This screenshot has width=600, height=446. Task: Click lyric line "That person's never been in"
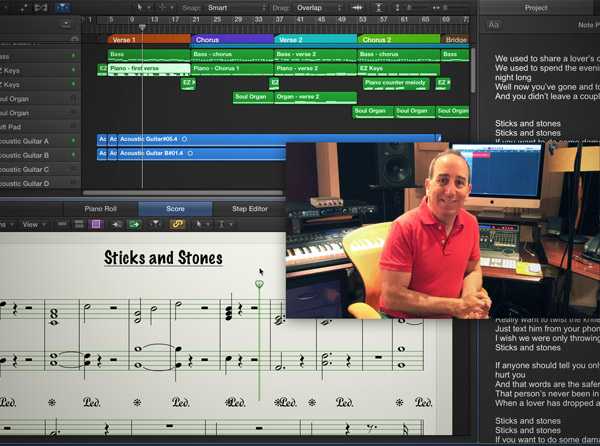[547, 394]
